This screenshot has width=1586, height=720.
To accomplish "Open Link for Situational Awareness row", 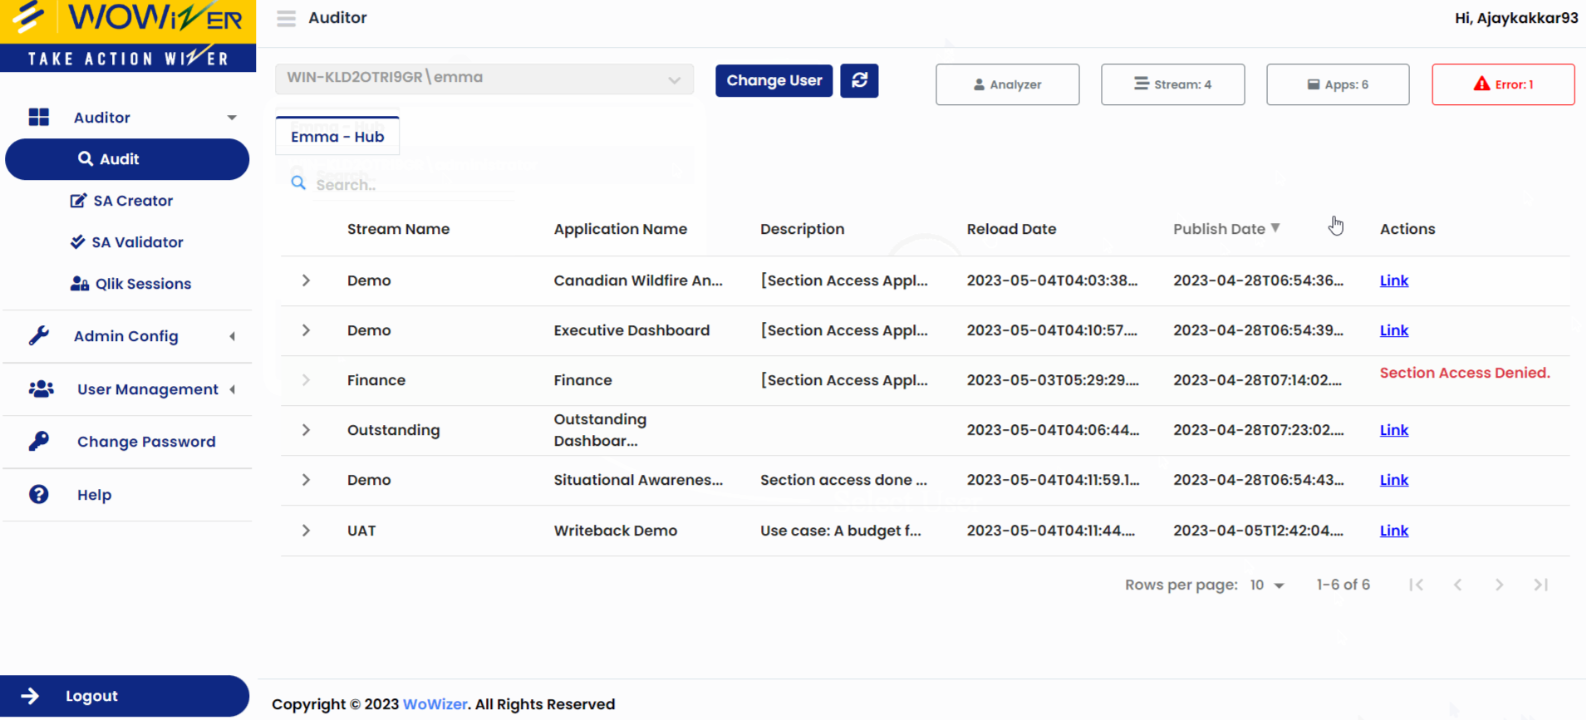I will [1394, 480].
